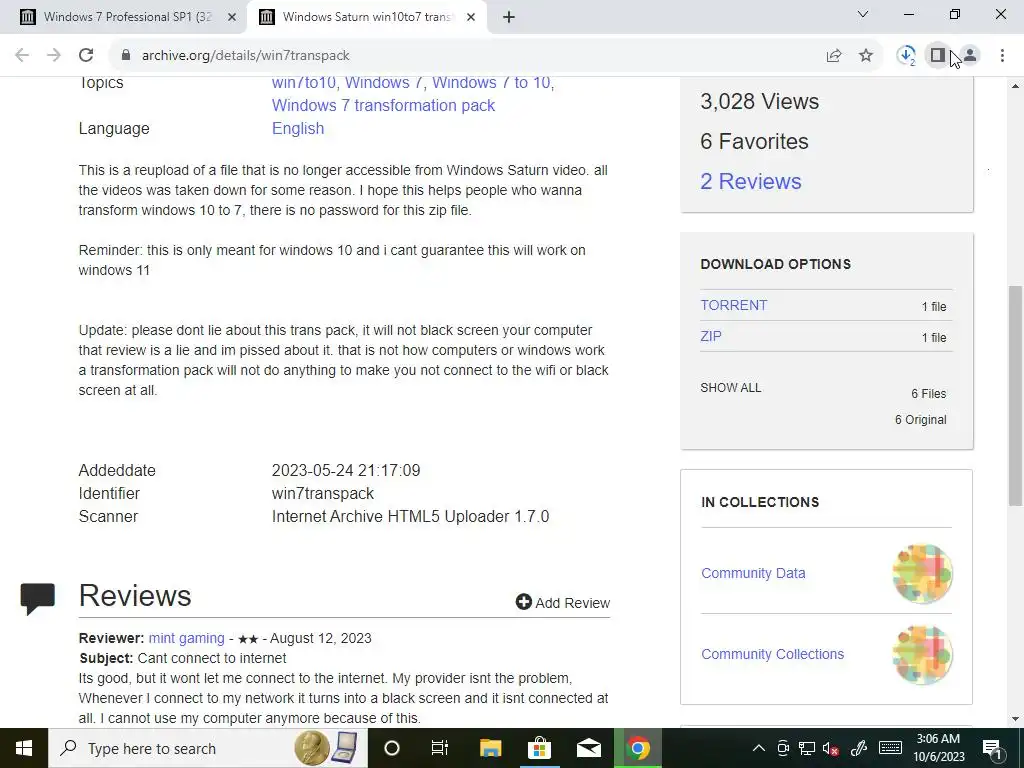
Task: Open English language link
Action: pyautogui.click(x=298, y=129)
